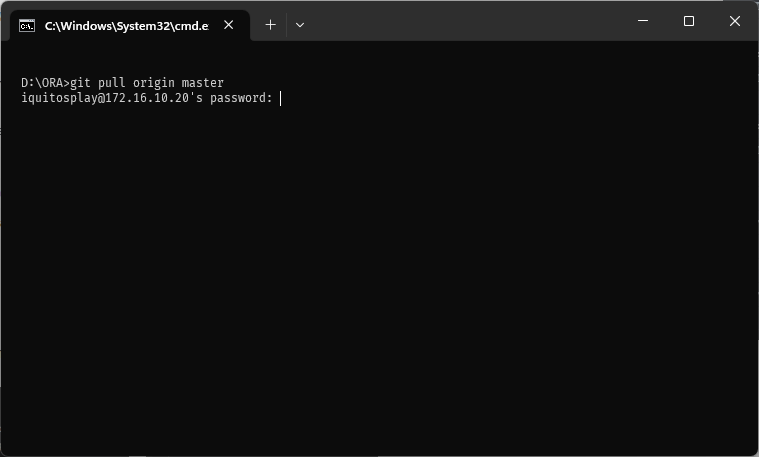The height and width of the screenshot is (457, 759).
Task: Minimize the terminal window
Action: point(643,21)
